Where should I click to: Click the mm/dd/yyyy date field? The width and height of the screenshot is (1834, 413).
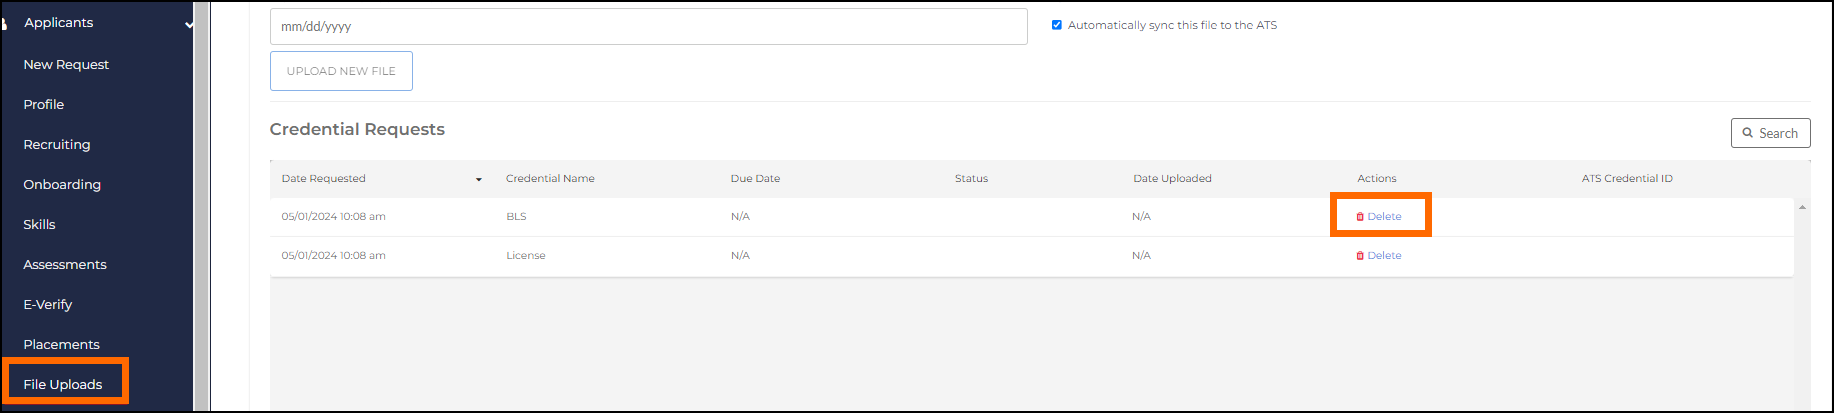click(x=648, y=27)
